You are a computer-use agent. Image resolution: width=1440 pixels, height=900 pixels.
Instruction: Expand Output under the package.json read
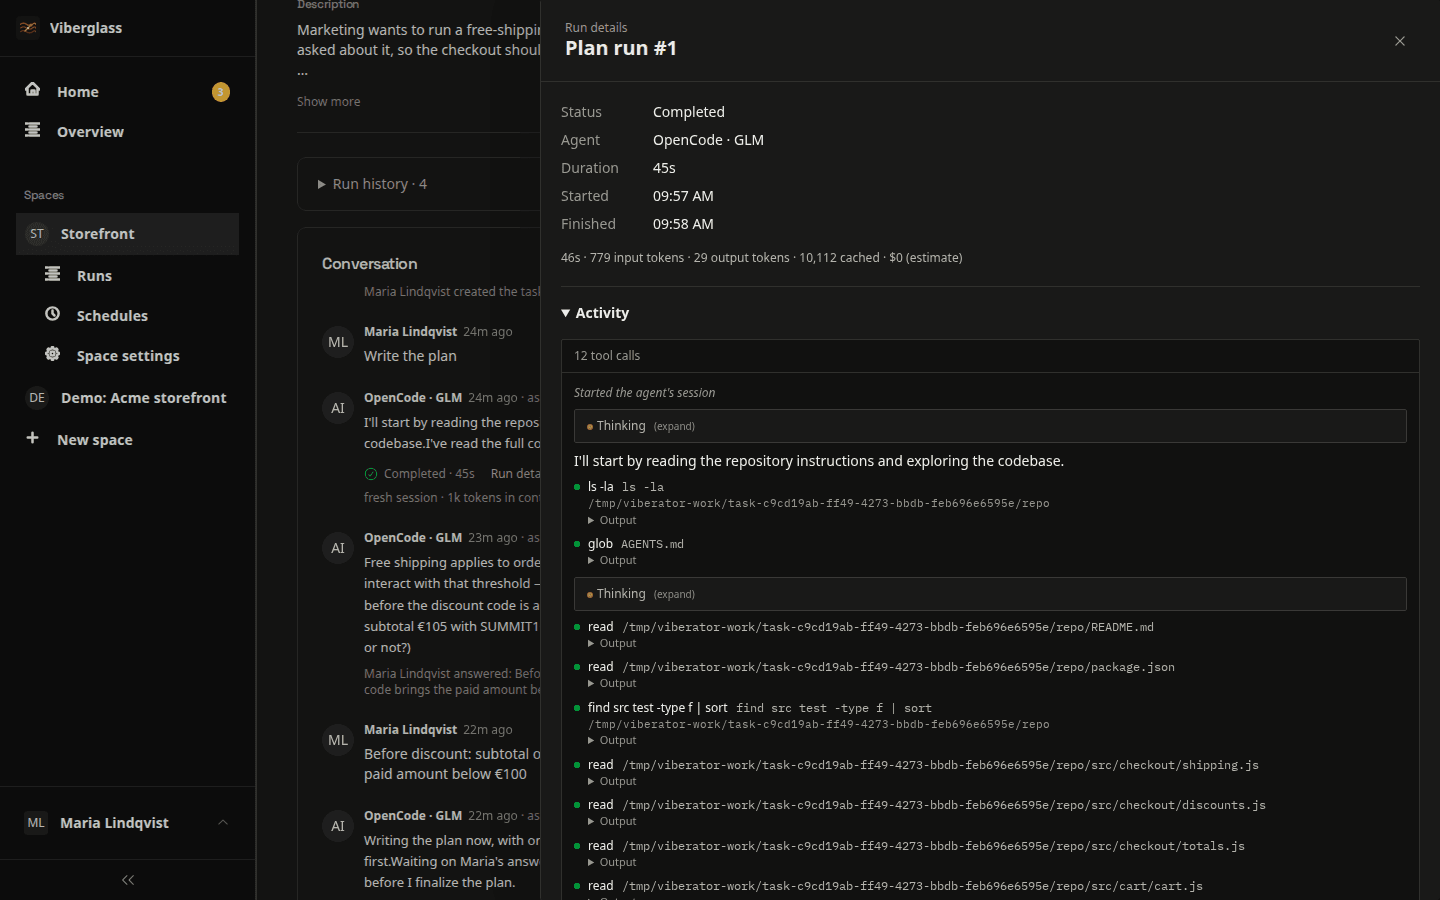[612, 683]
